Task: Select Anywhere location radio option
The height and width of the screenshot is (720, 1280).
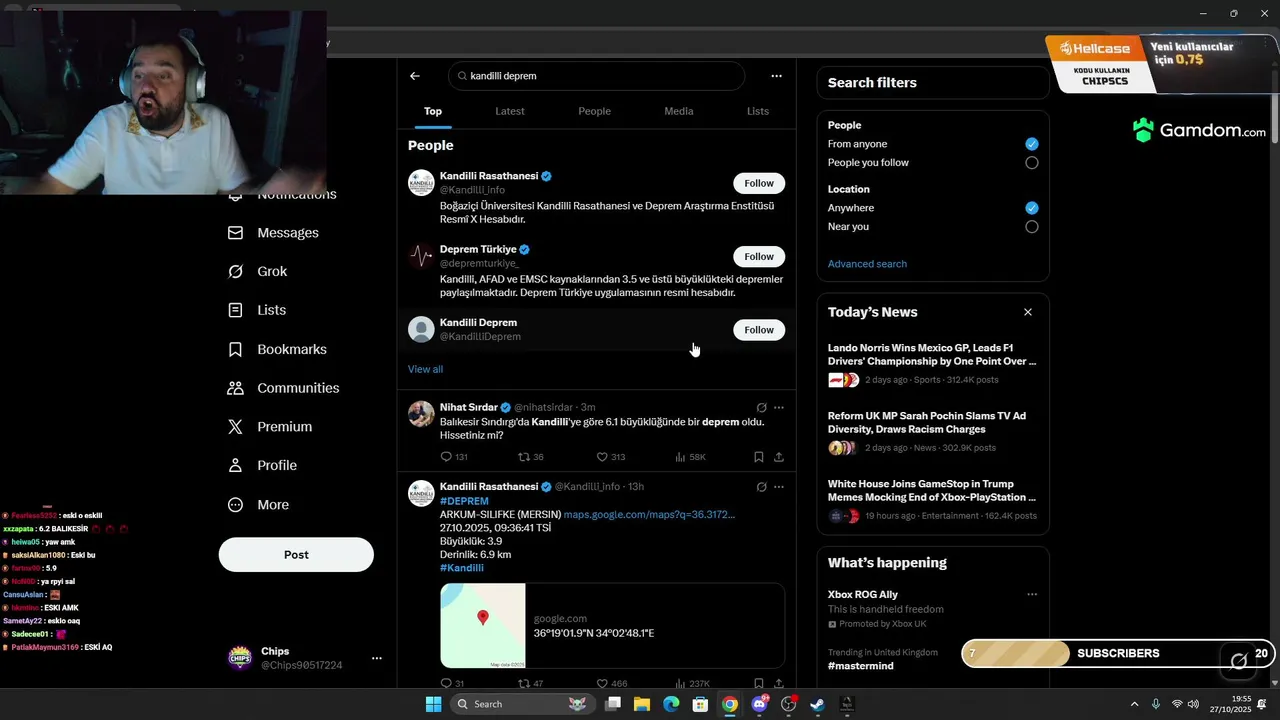Action: [x=1032, y=208]
